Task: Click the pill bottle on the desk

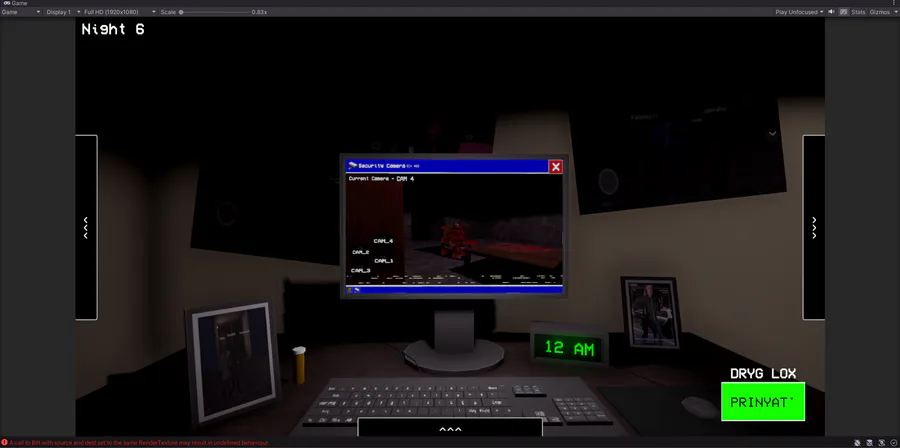Action: [x=299, y=365]
